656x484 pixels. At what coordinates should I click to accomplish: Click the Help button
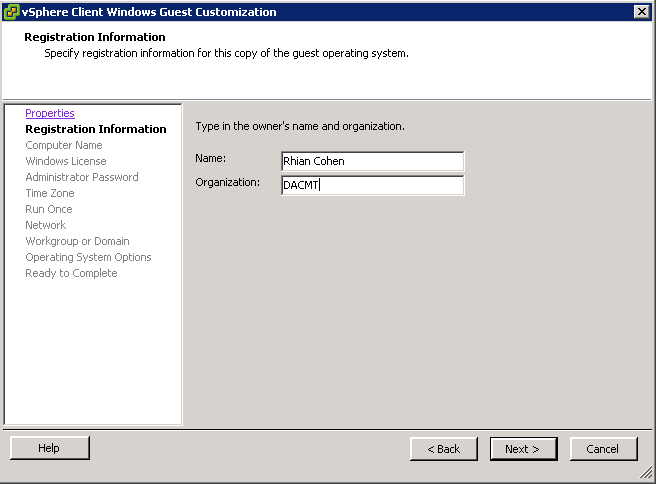[x=49, y=448]
